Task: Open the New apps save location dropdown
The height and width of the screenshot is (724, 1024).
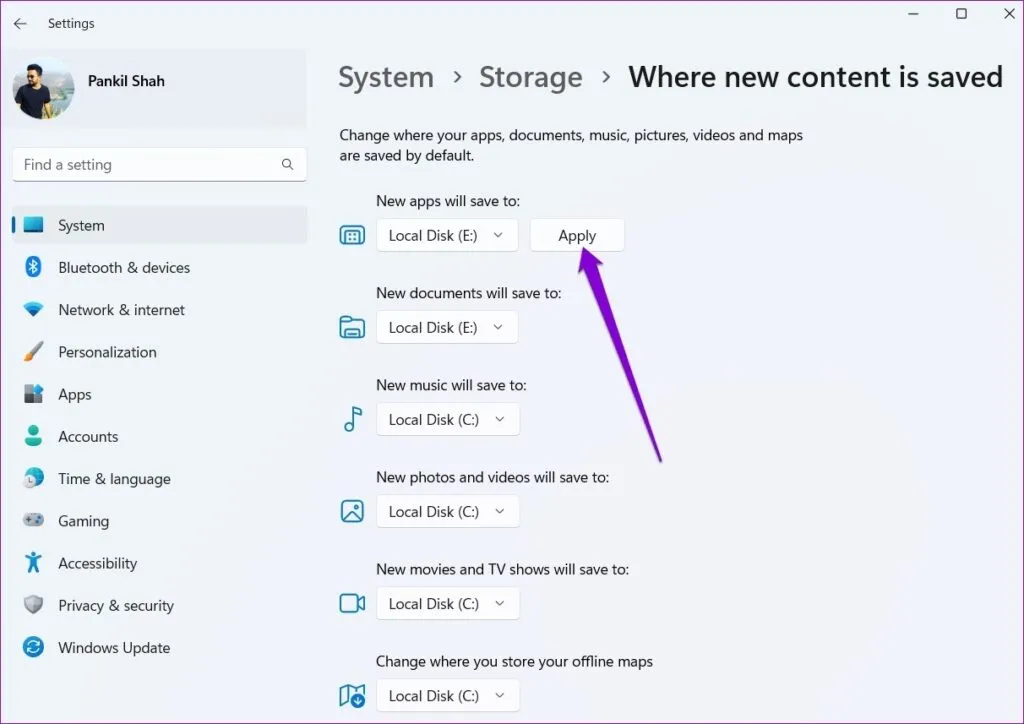Action: (x=447, y=236)
